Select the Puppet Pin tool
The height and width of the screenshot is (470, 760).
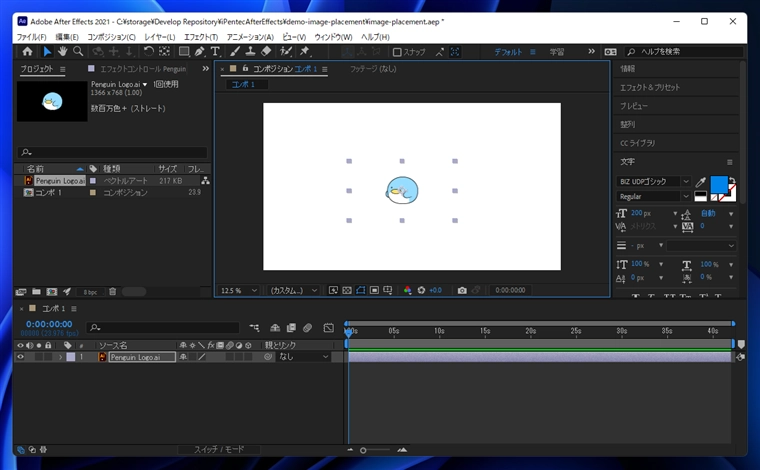304,51
